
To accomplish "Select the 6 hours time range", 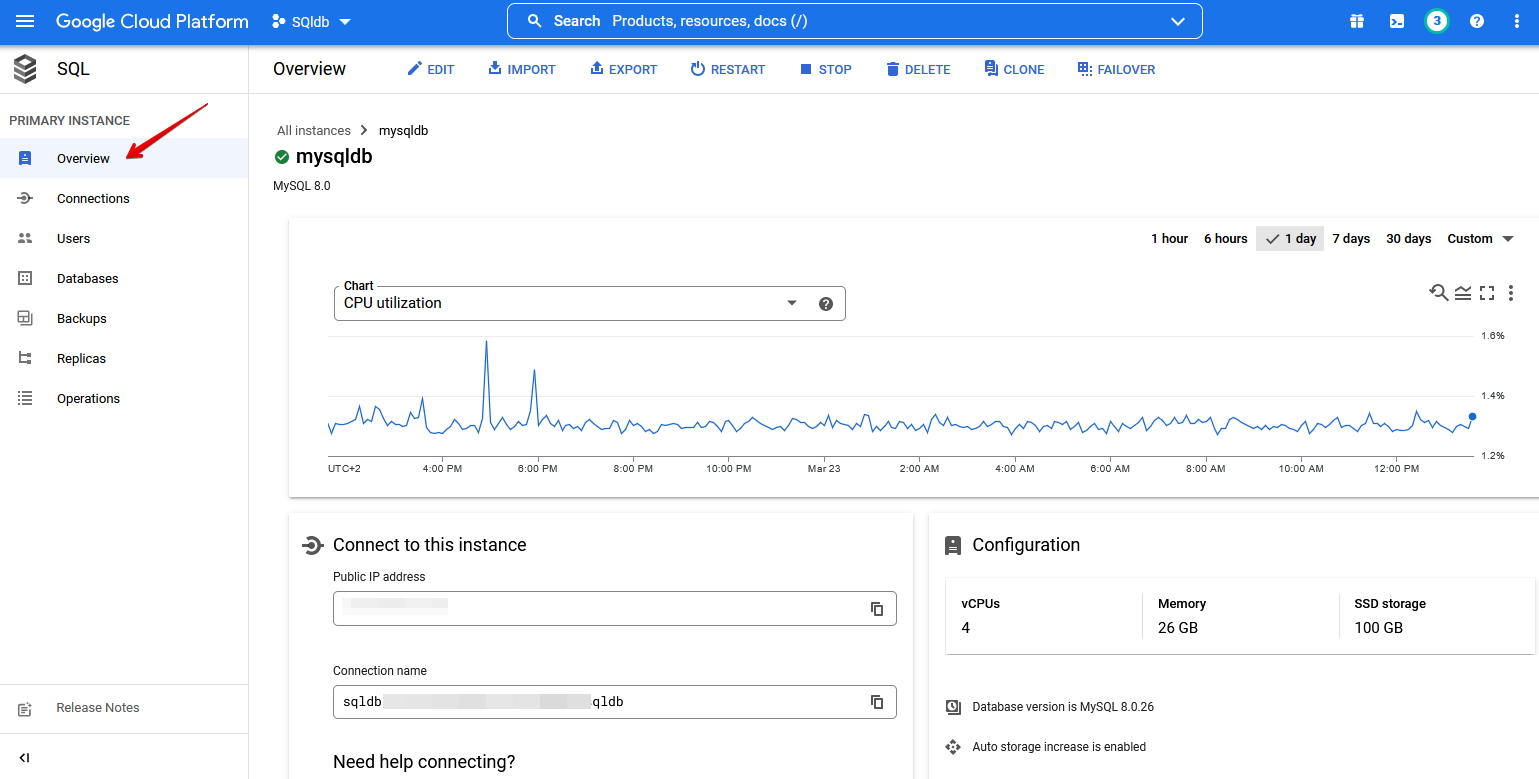I will point(1225,239).
